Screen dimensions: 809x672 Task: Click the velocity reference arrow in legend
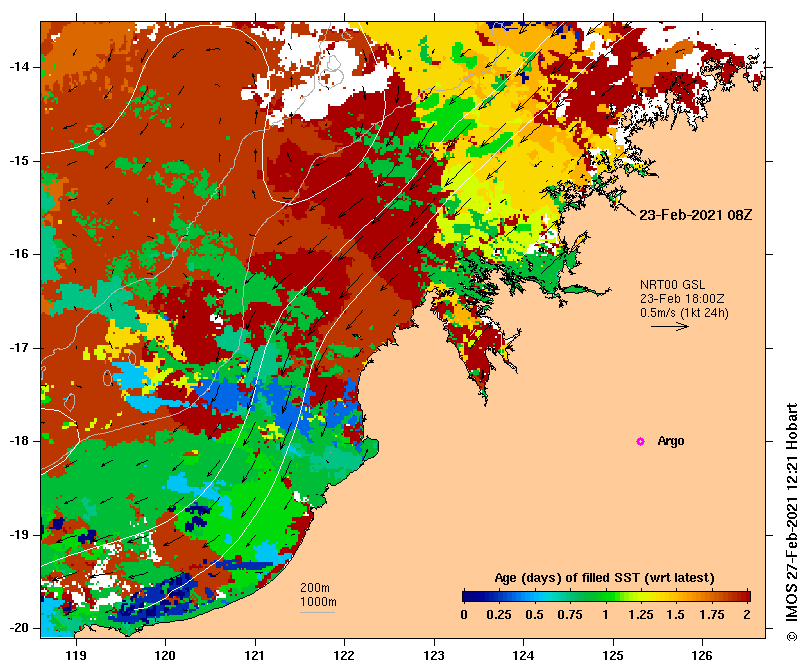(x=670, y=326)
